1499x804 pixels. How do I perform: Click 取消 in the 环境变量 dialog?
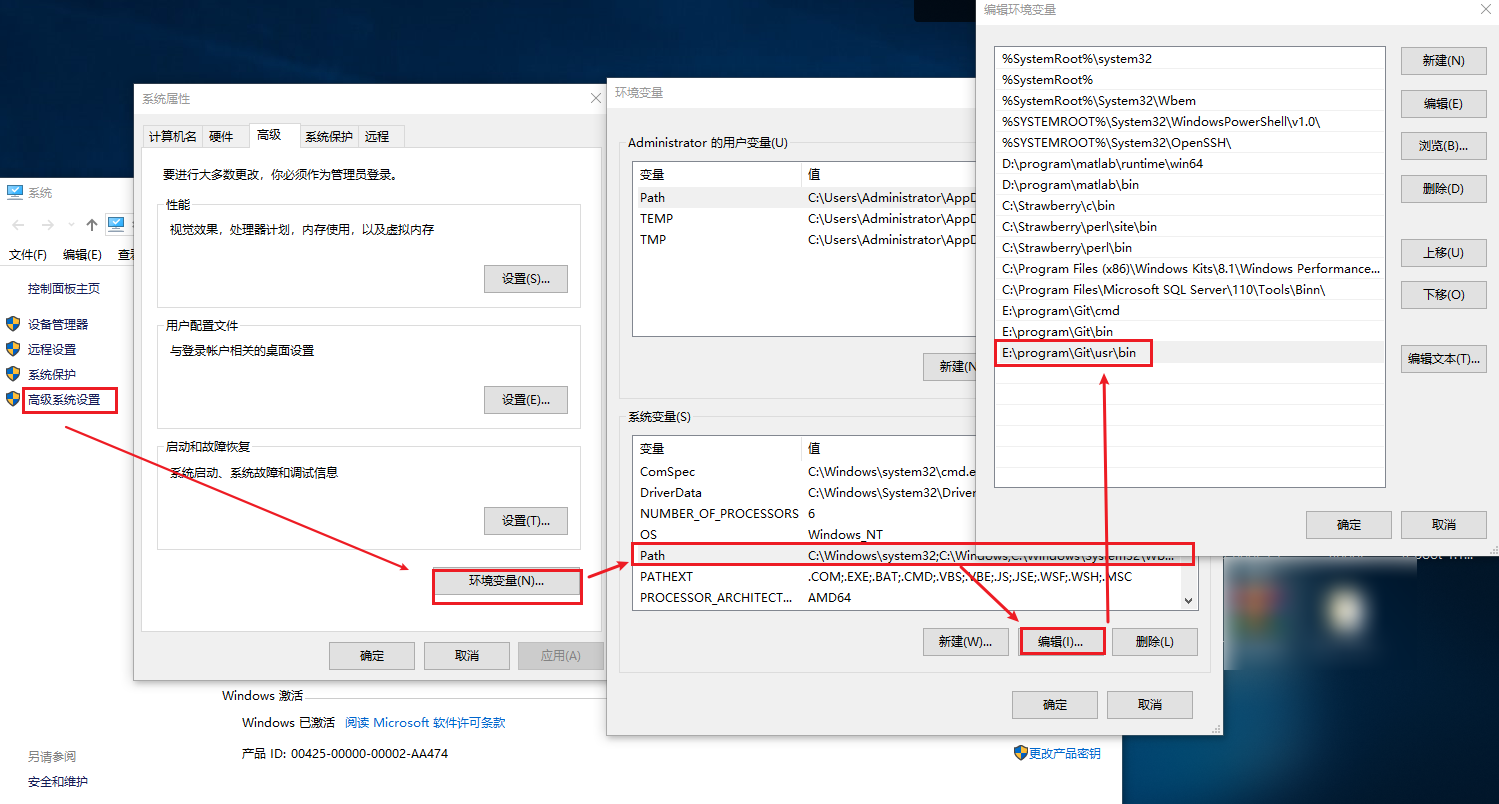click(x=1150, y=704)
